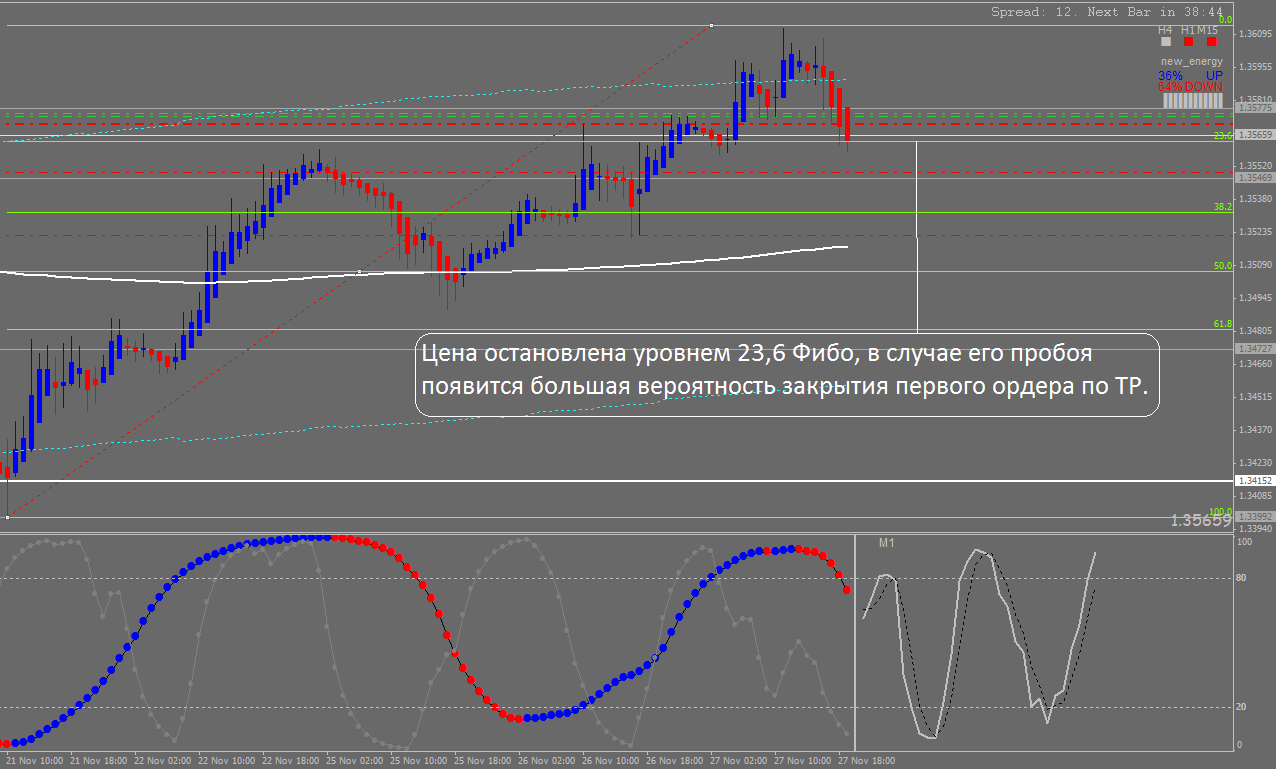Screen dimensions: 1276x770
Task: Click the 1.34370 price scale value
Action: (x=1255, y=430)
